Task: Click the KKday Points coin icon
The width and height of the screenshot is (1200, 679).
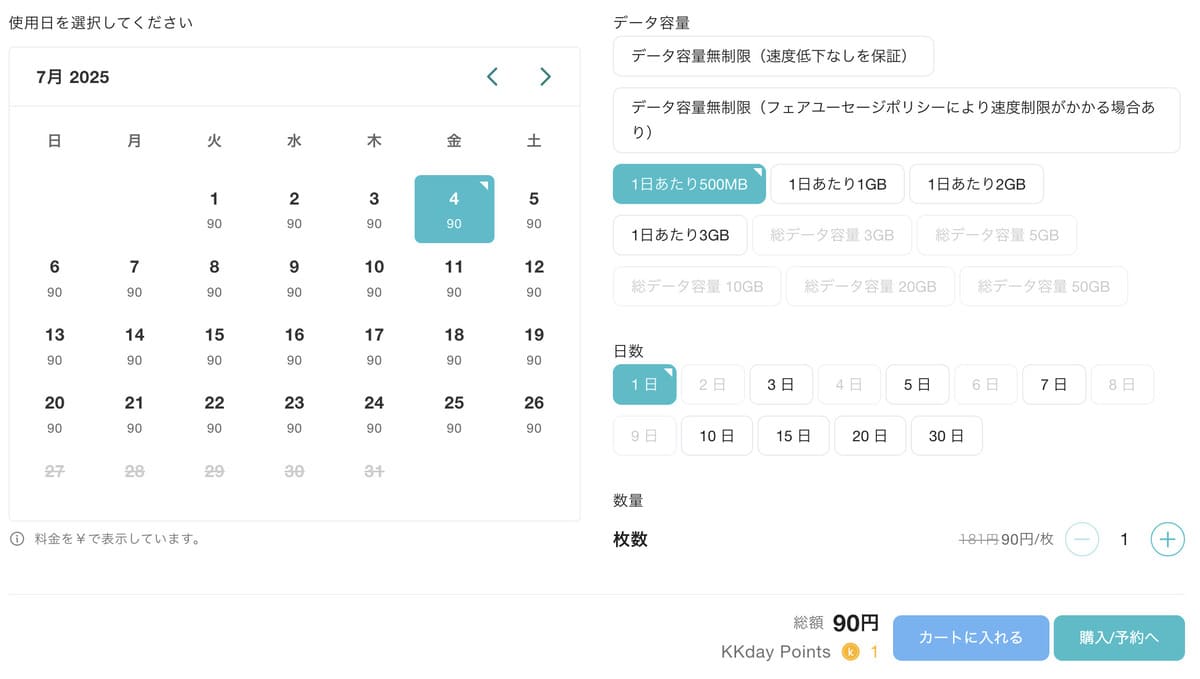Action: 851,652
